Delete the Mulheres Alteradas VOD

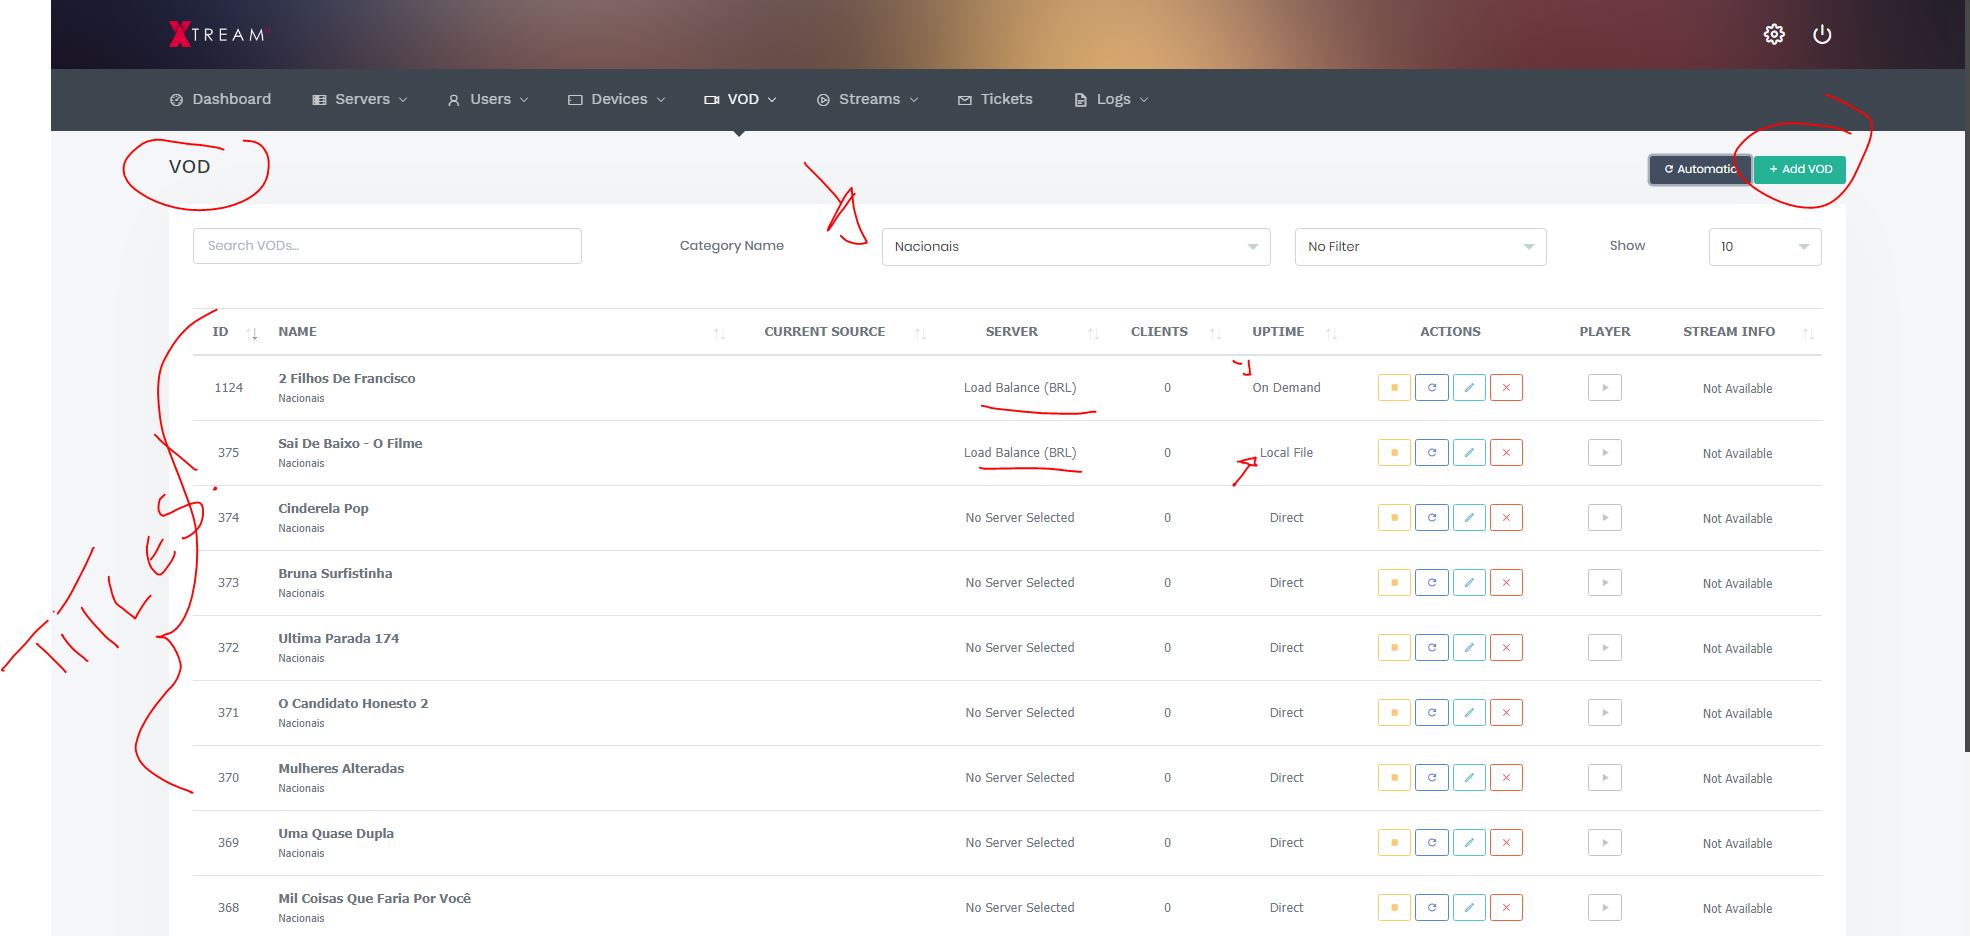1506,778
